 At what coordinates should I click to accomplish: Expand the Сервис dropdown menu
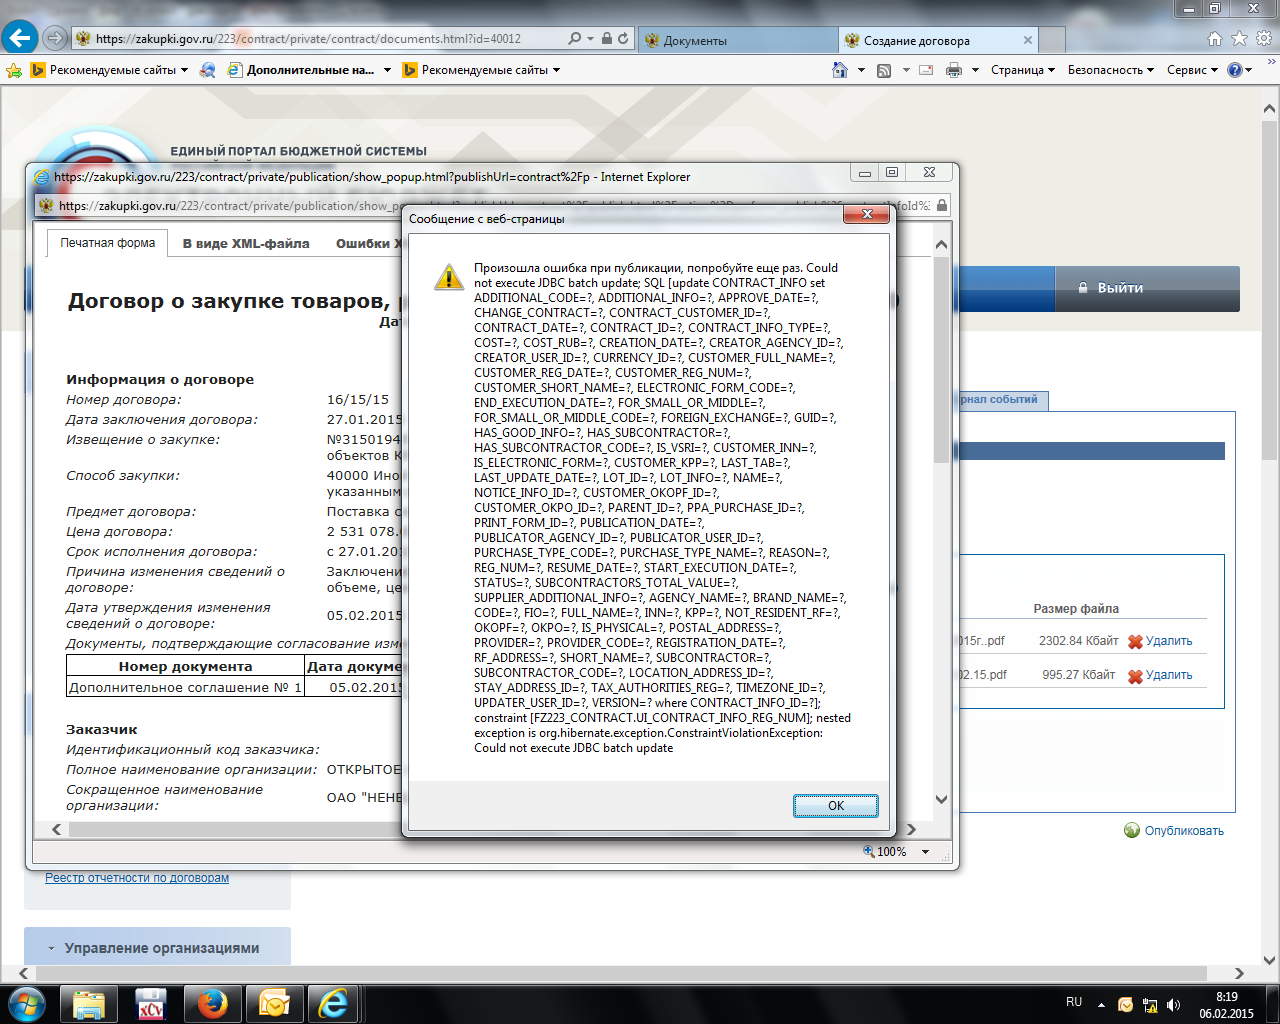pyautogui.click(x=1192, y=70)
